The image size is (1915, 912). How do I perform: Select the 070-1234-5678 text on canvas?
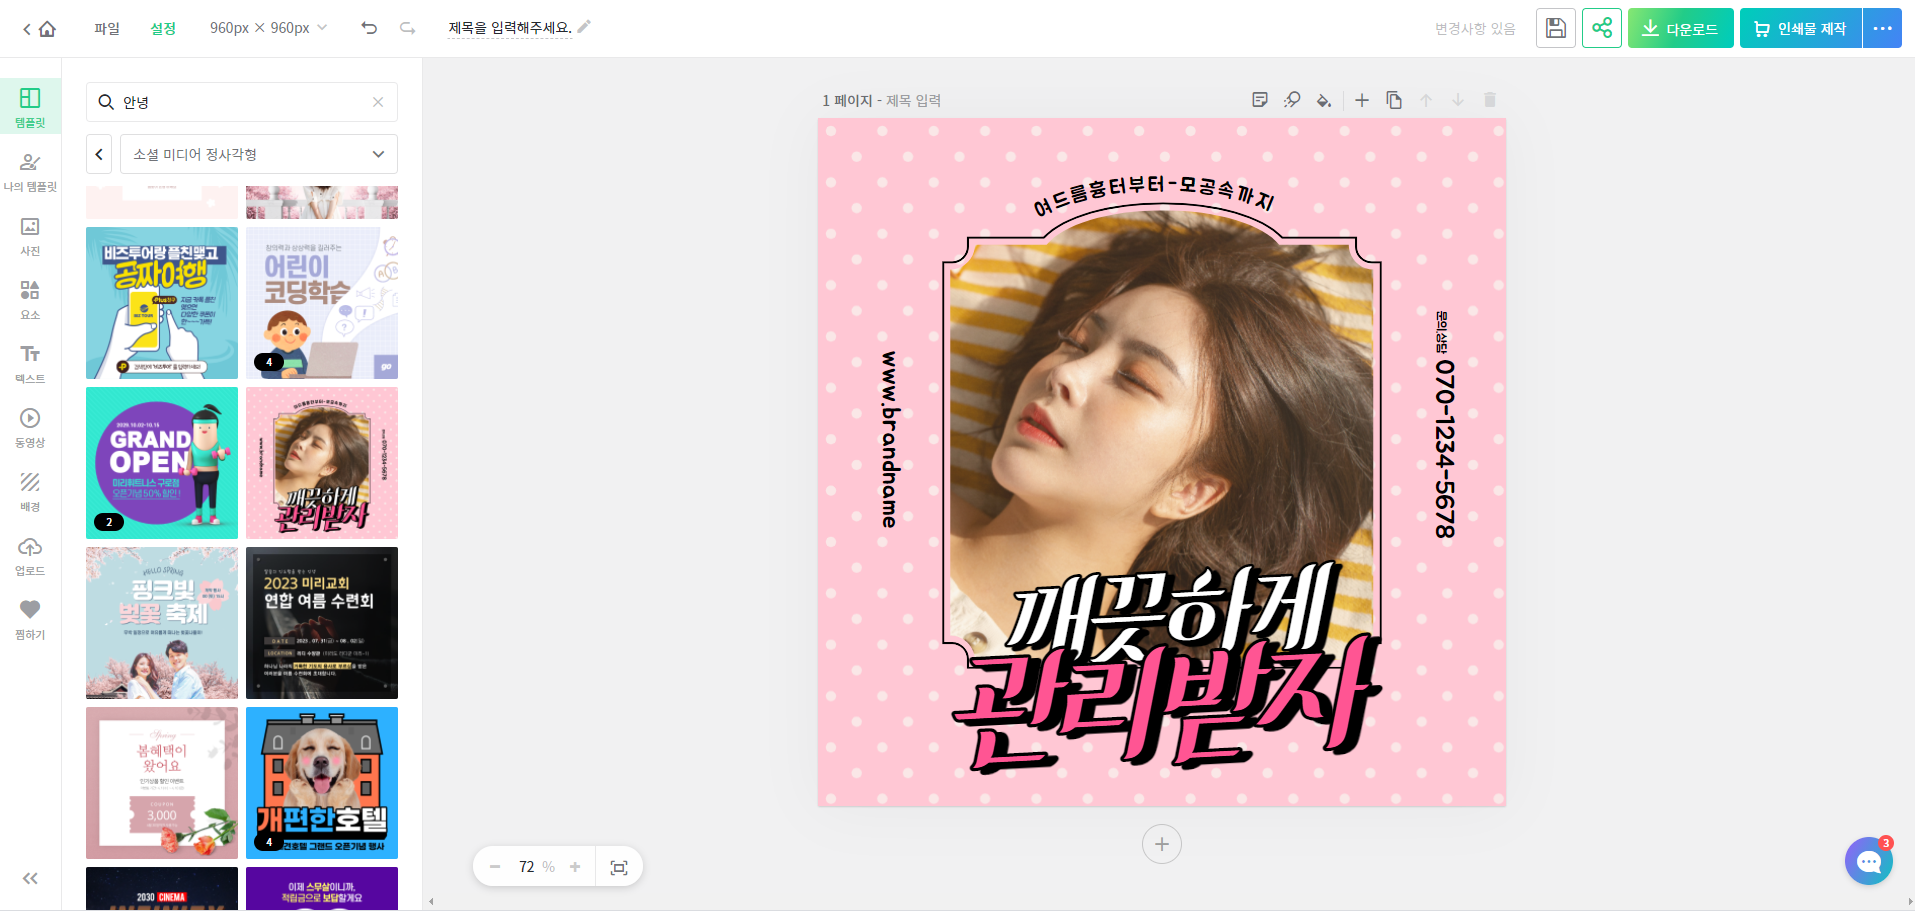[1445, 448]
